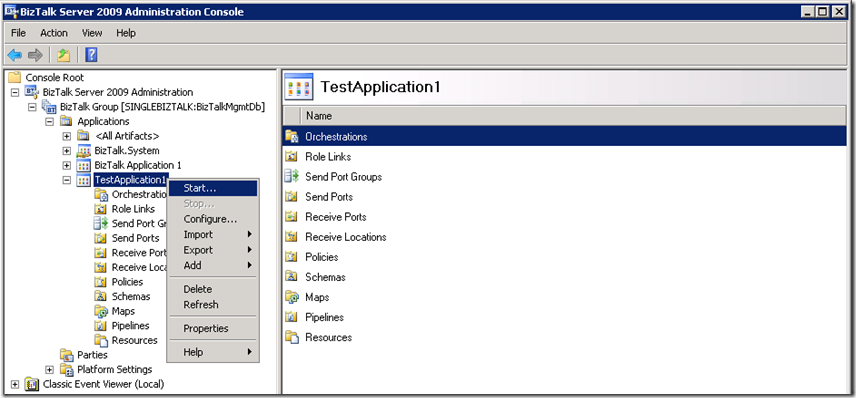Collapse the TestApplication1 node
The image size is (856, 398).
tap(67, 180)
